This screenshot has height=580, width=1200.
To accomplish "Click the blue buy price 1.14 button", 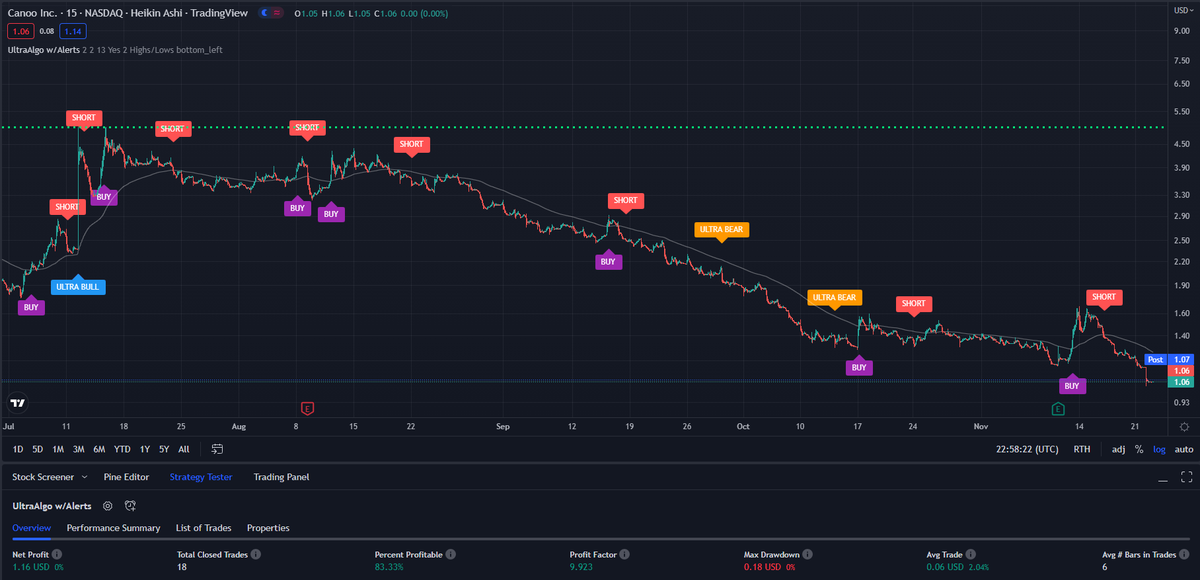I will (74, 31).
